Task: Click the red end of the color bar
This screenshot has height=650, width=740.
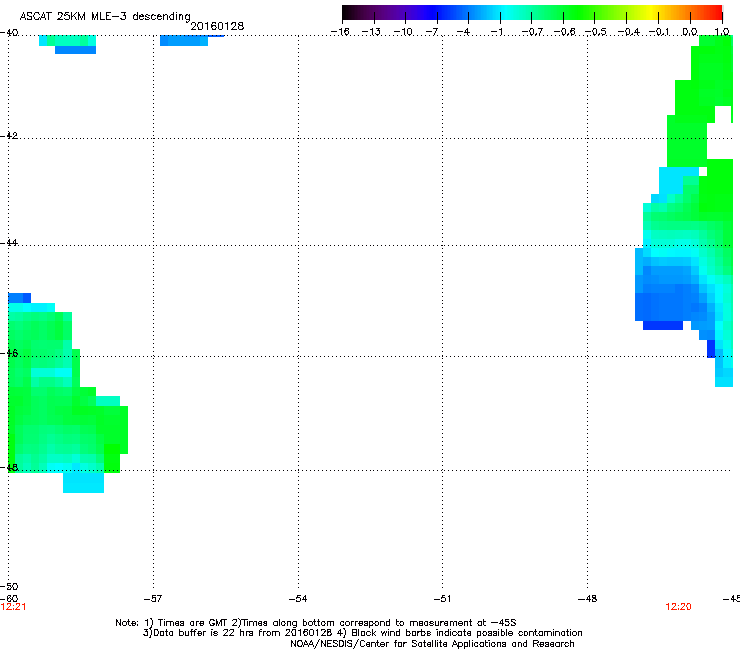Action: pyautogui.click(x=717, y=13)
